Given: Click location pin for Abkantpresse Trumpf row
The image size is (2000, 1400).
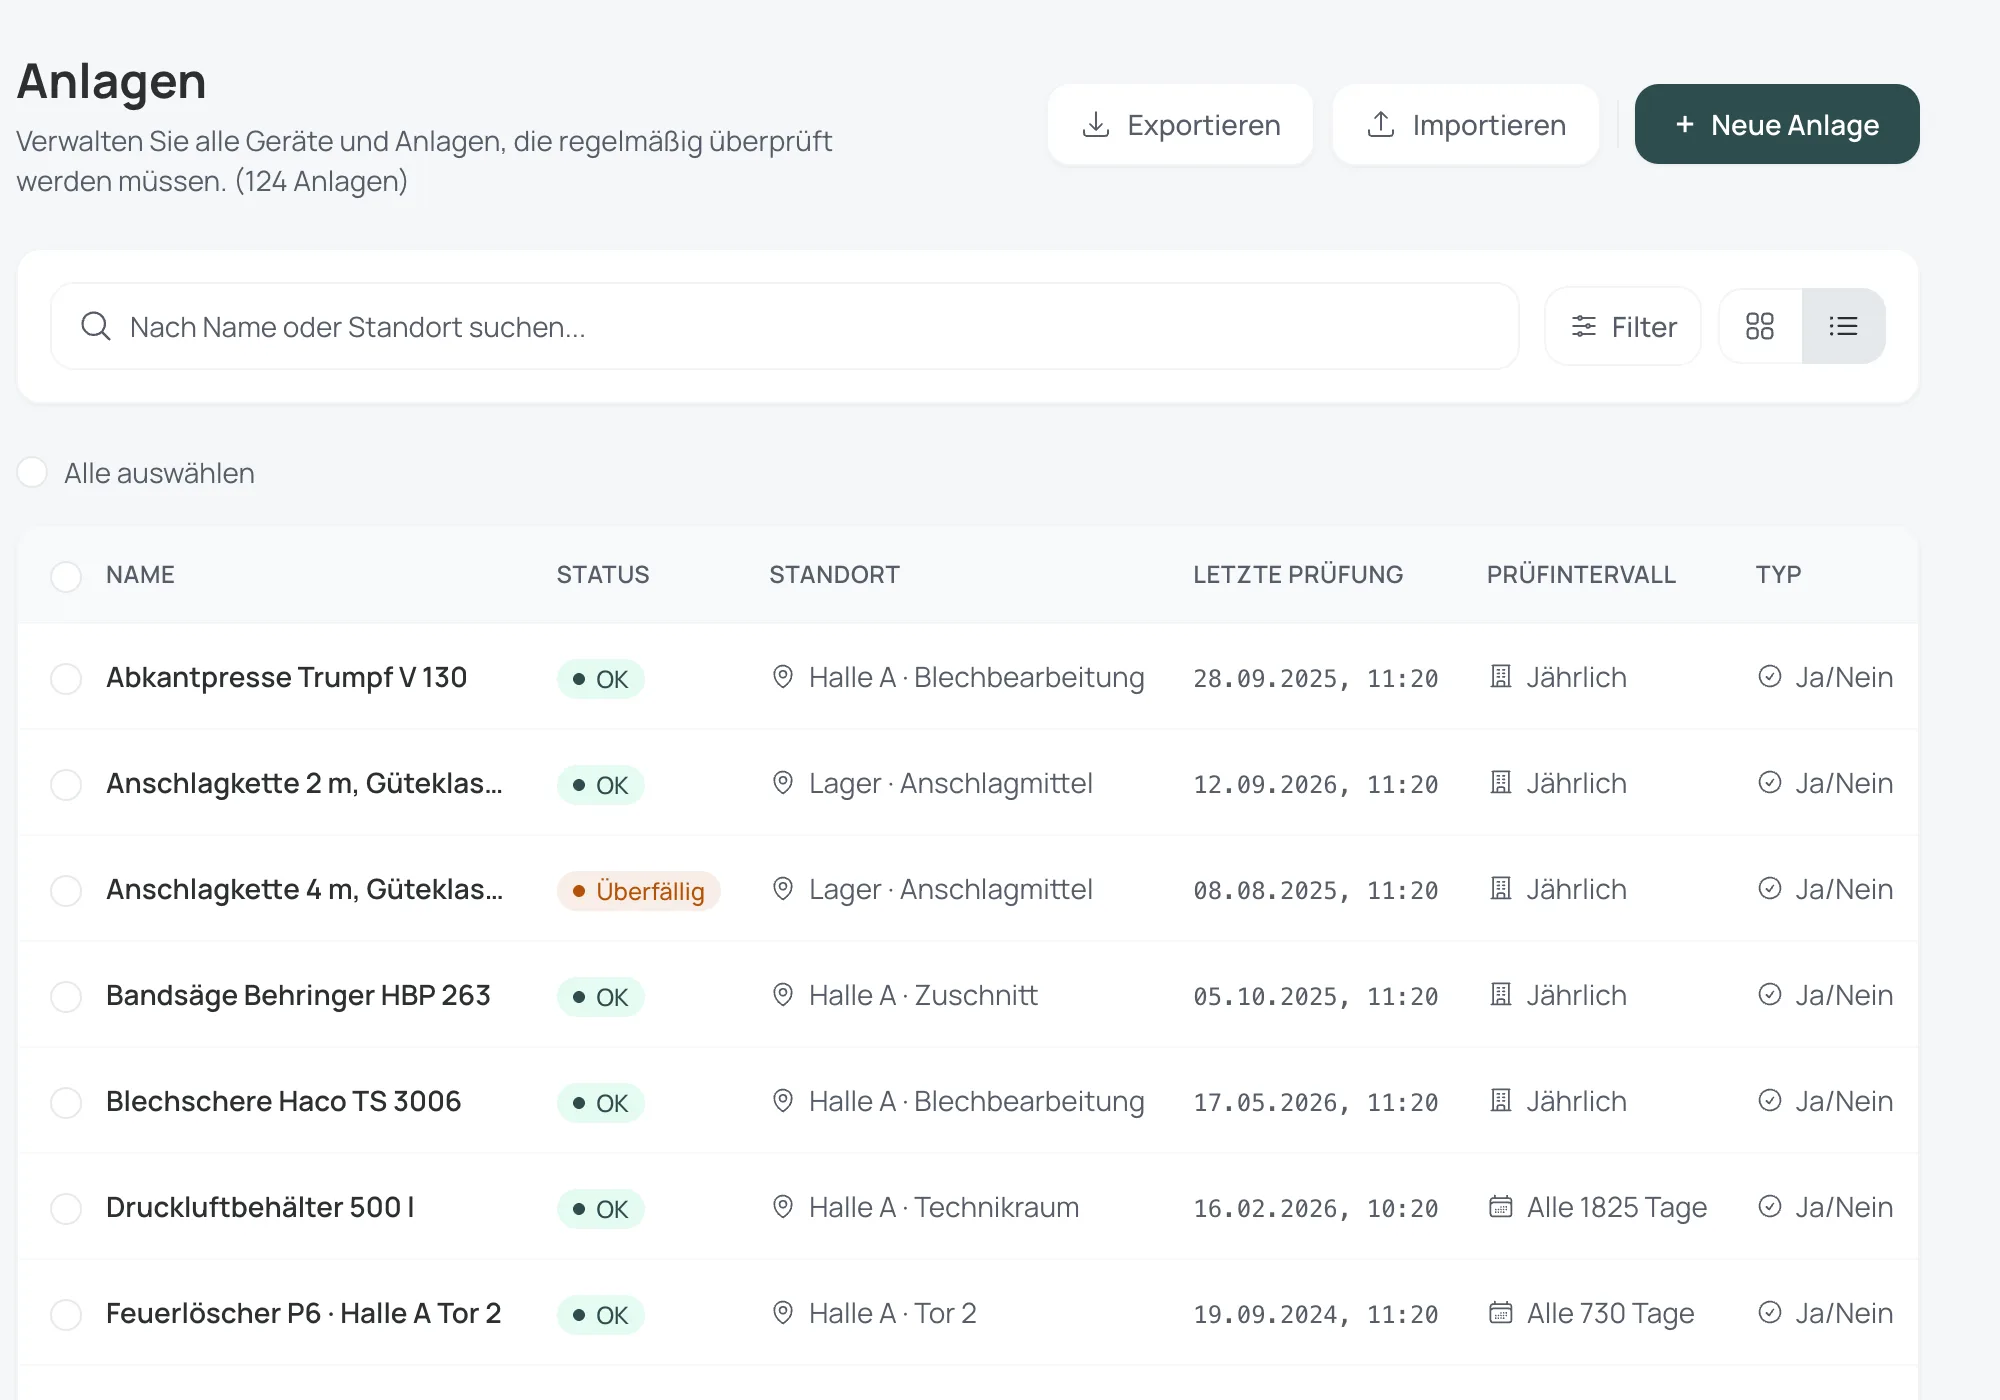Looking at the screenshot, I should (783, 677).
